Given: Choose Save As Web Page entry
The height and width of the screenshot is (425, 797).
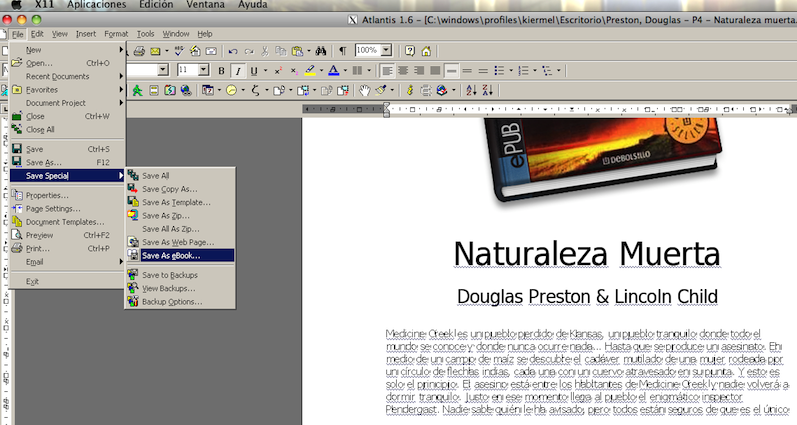Looking at the screenshot, I should pyautogui.click(x=177, y=242).
